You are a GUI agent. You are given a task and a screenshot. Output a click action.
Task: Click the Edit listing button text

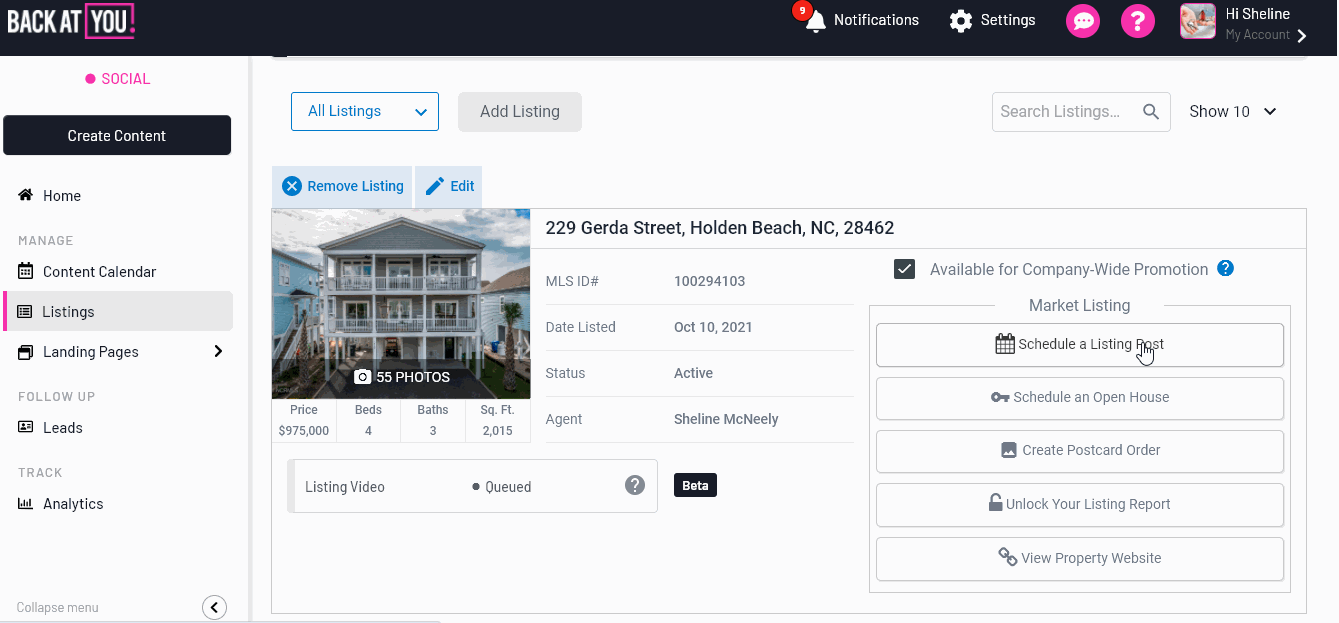[x=462, y=186]
